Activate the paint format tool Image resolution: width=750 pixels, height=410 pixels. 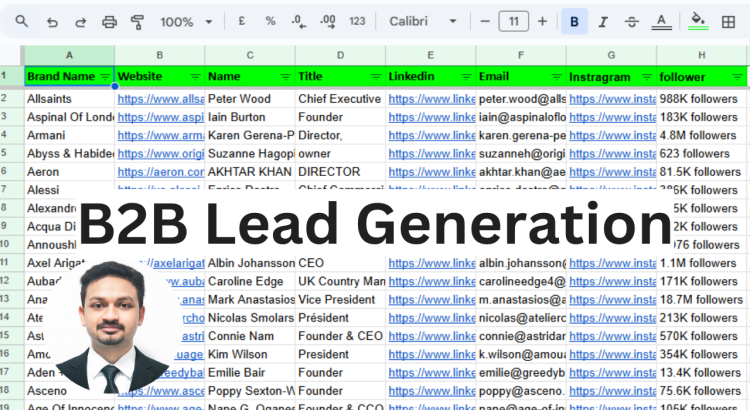pos(137,22)
